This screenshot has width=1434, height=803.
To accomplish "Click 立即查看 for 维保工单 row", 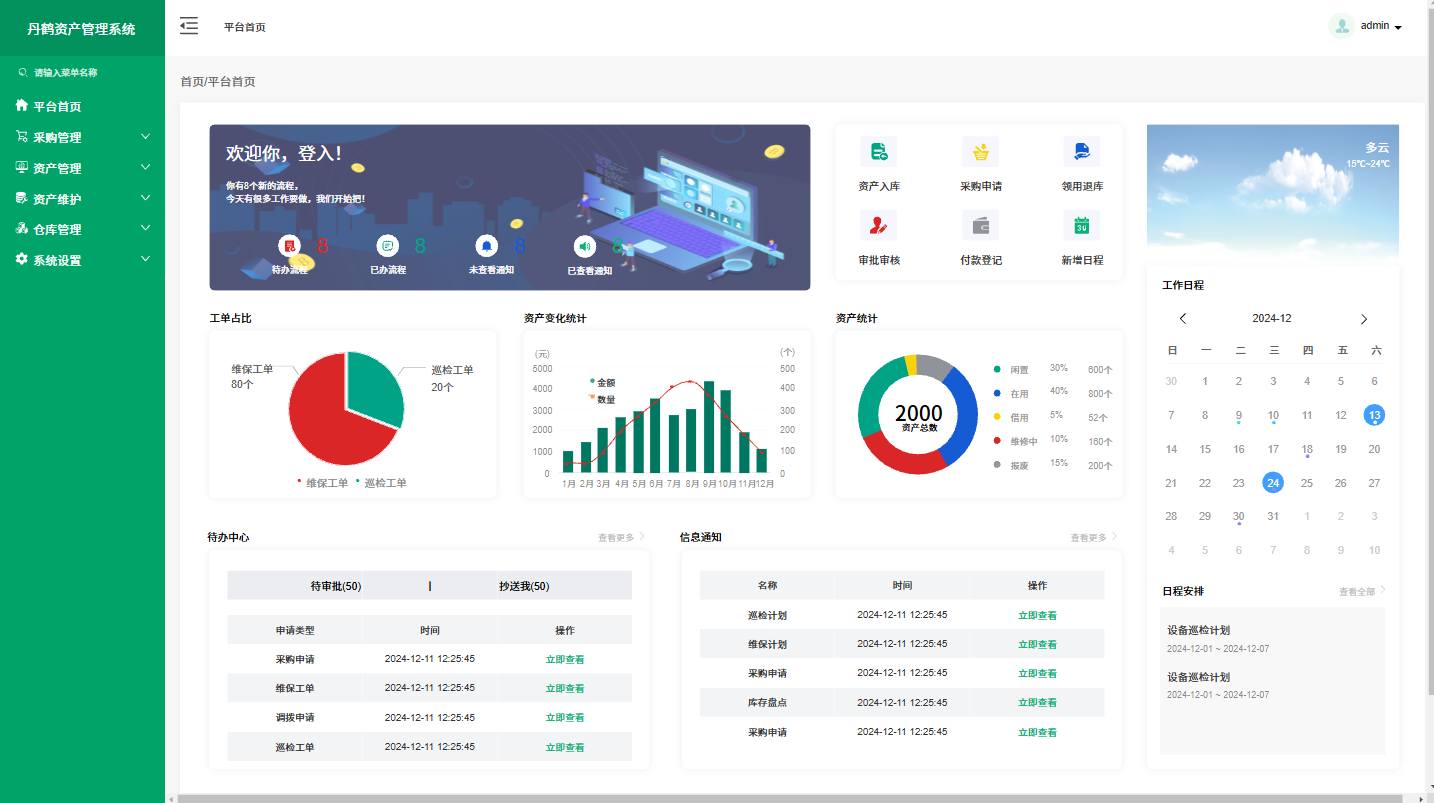I will point(564,688).
